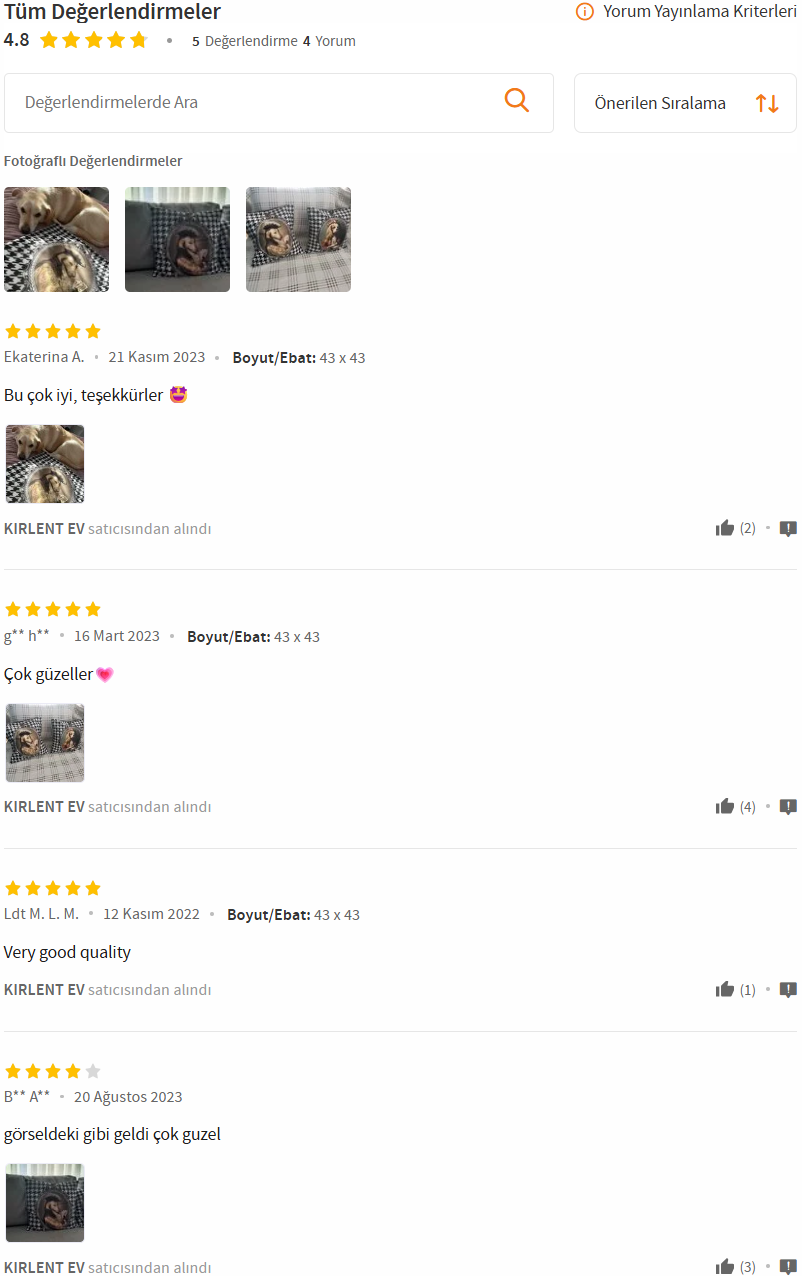Open first gallery photo with dog on pillow
Screen dimensions: 802x1276
(x=56, y=239)
